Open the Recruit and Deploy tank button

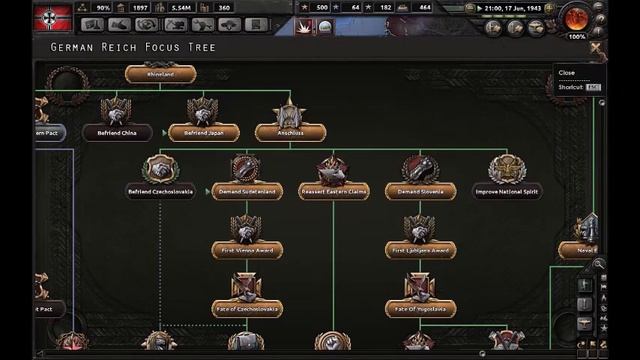229,25
